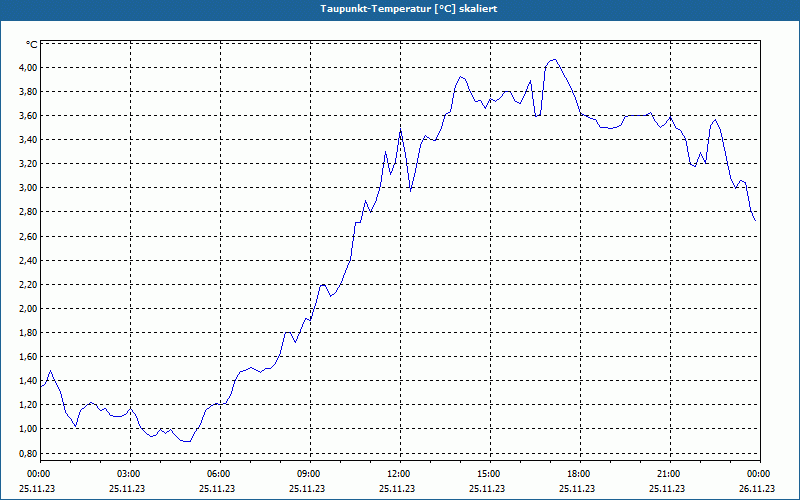This screenshot has width=800, height=500.
Task: Select the 2,40 y-axis label
Action: pyautogui.click(x=28, y=260)
